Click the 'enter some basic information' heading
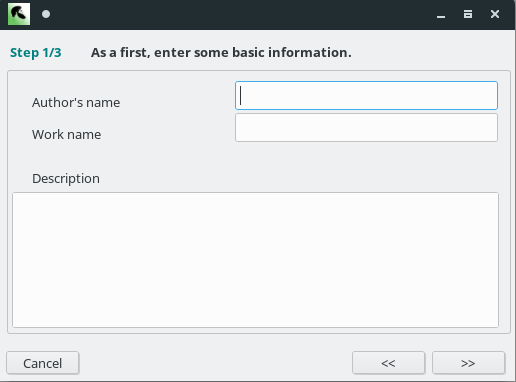 [221, 53]
